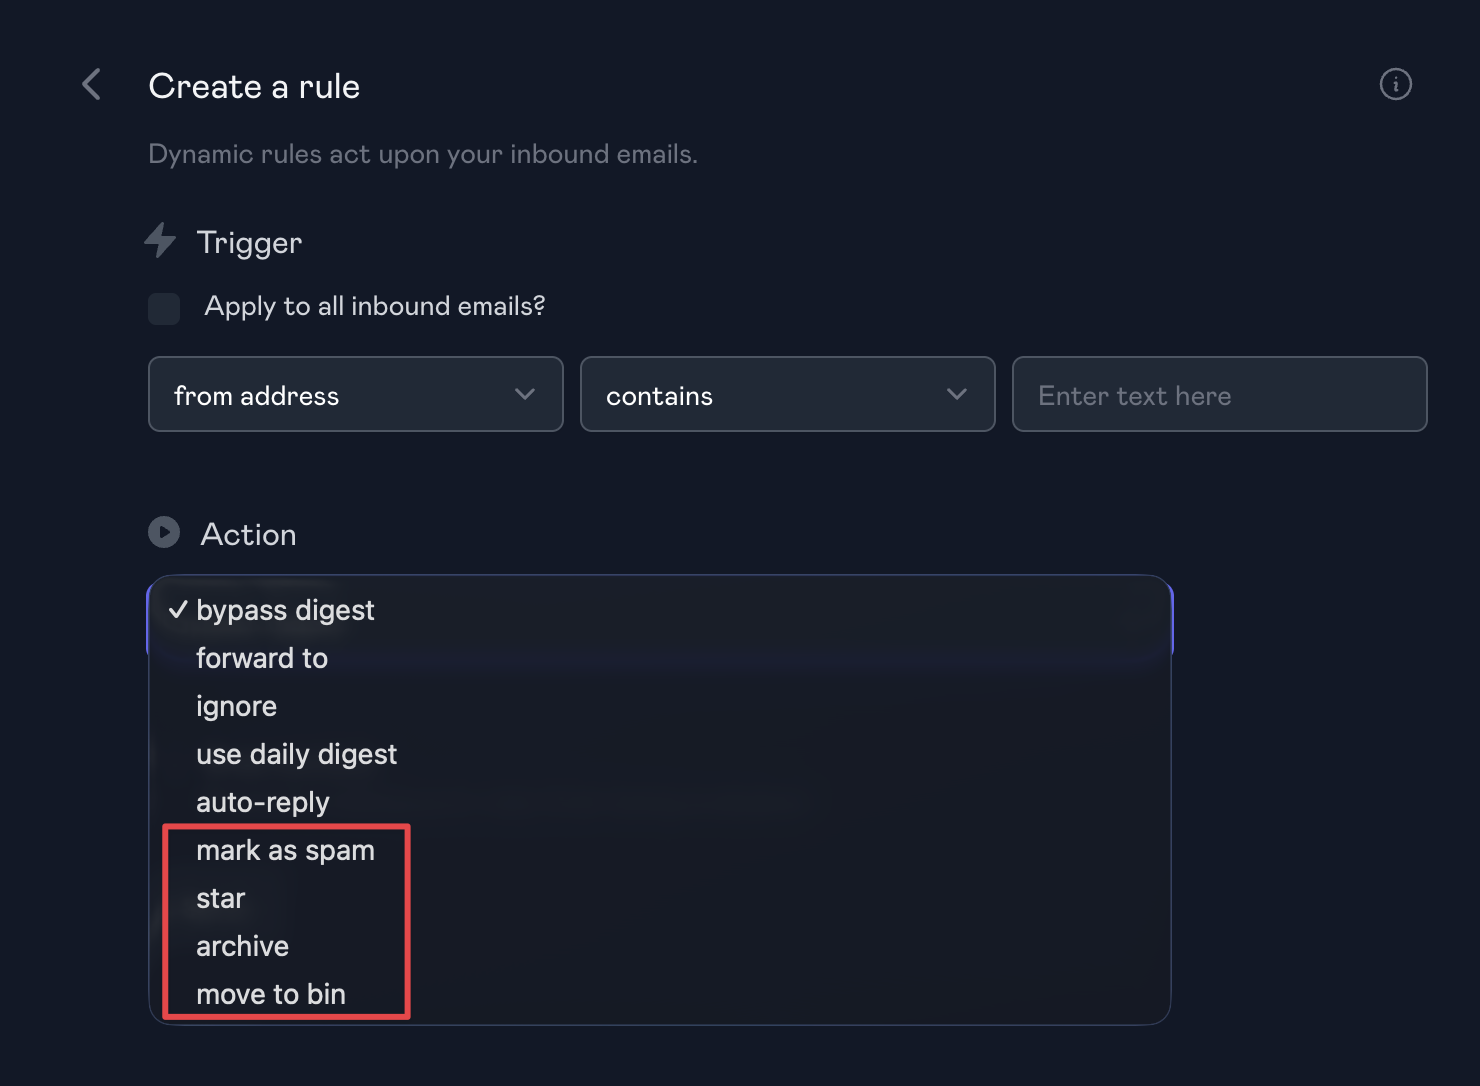Focus the 'Enter text here' input field
Viewport: 1480px width, 1086px height.
pyautogui.click(x=1219, y=395)
